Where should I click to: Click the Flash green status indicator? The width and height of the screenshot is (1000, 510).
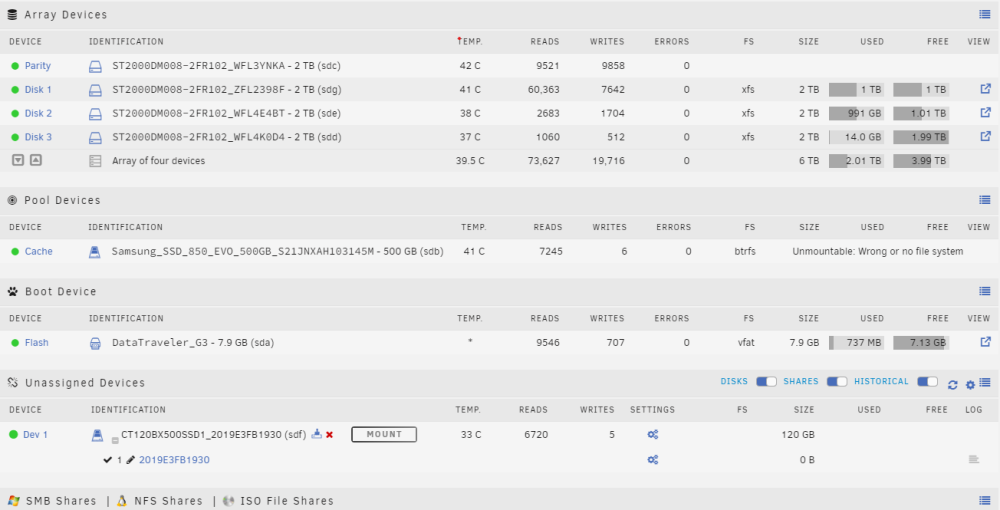[15, 343]
